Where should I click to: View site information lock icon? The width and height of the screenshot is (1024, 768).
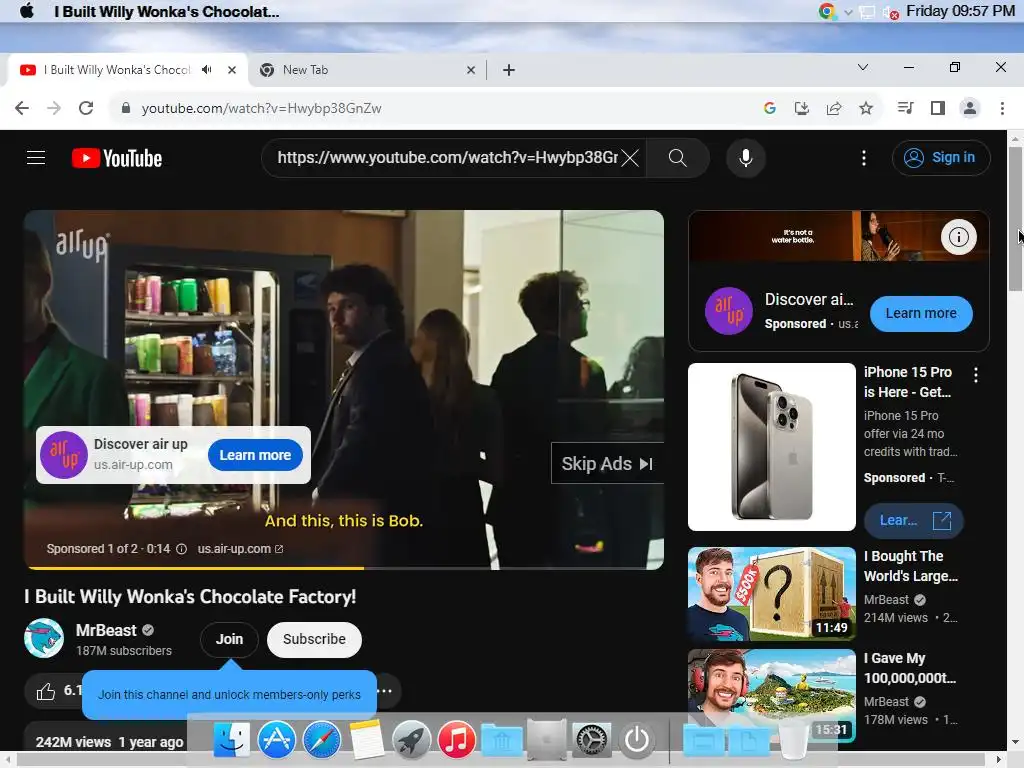point(126,108)
